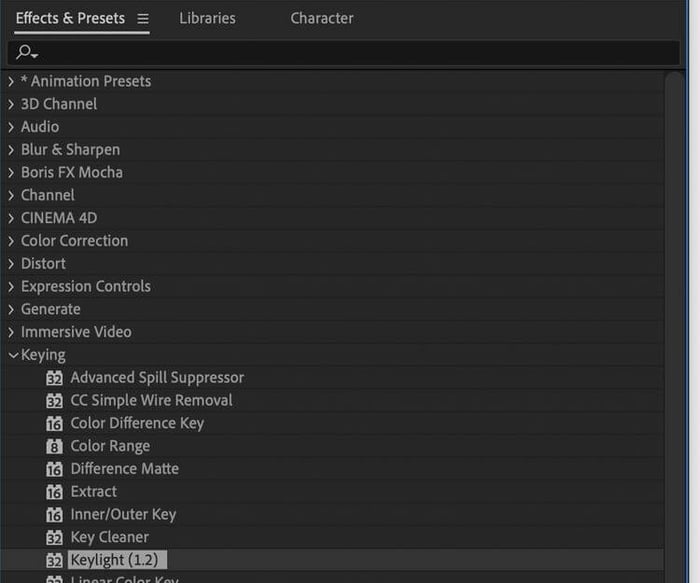Select the Keylight (1.2) effect
Screen dimensions: 700x583
tap(117, 560)
